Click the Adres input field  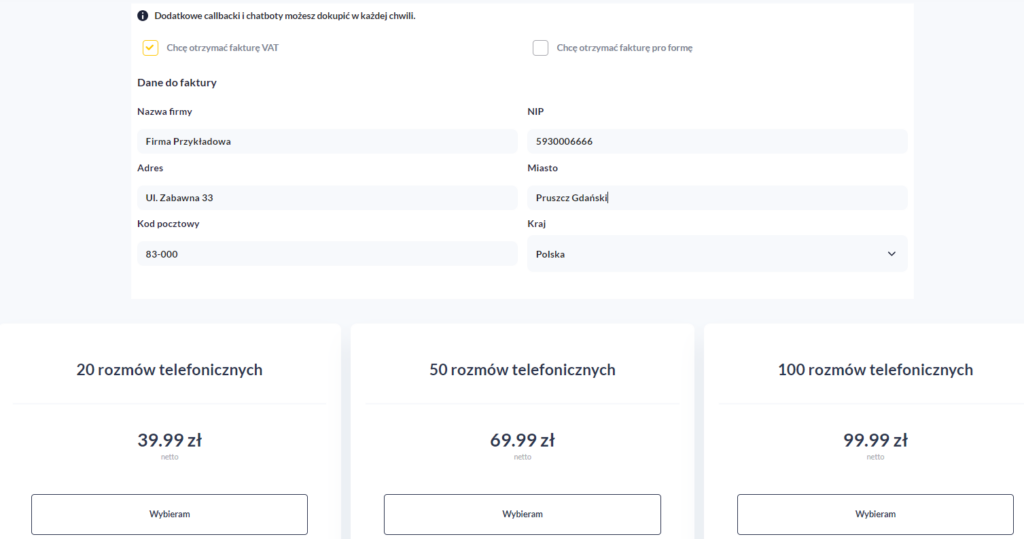pos(327,197)
